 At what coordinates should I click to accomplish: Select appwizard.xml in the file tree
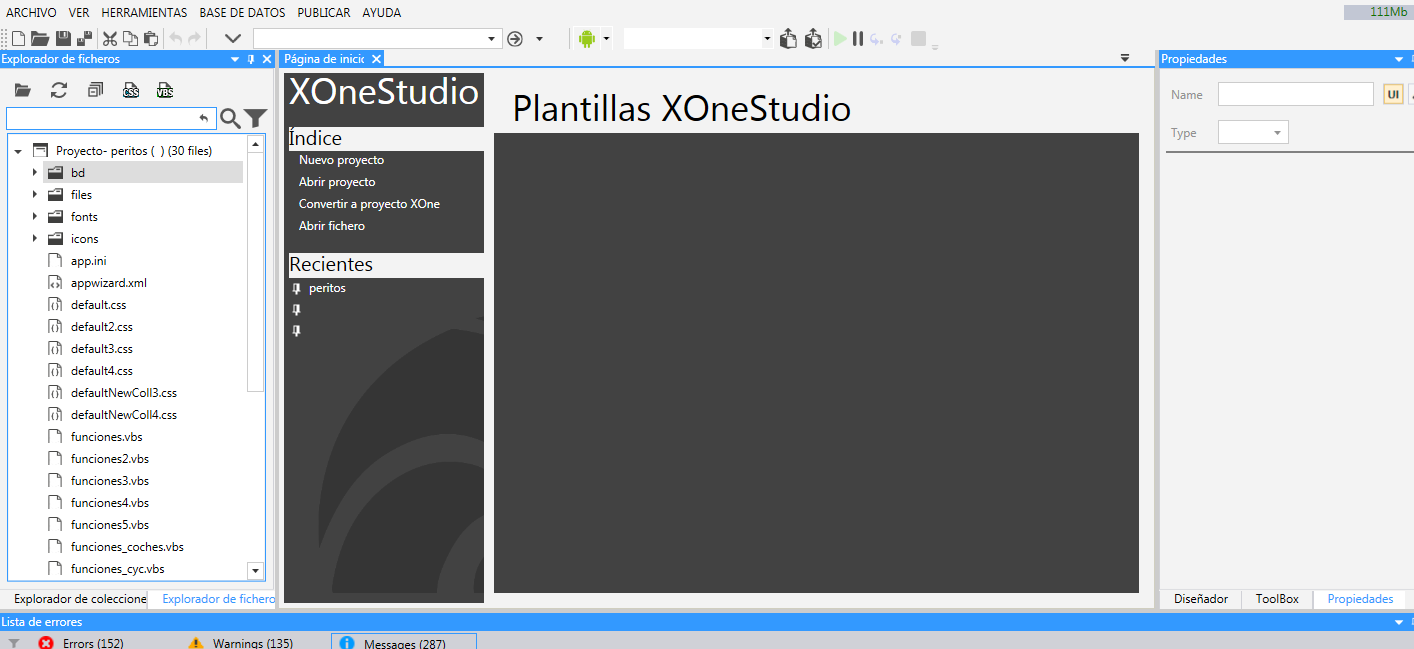coord(108,283)
